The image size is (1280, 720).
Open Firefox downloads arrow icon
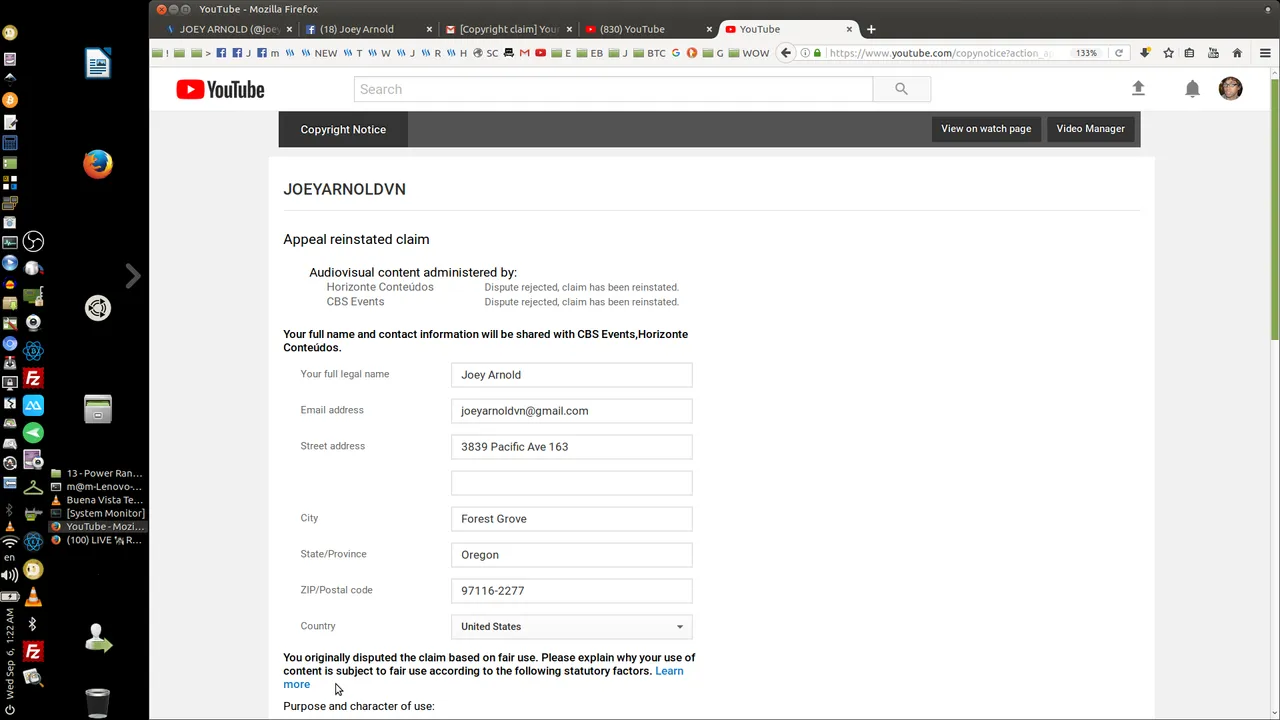1145,53
